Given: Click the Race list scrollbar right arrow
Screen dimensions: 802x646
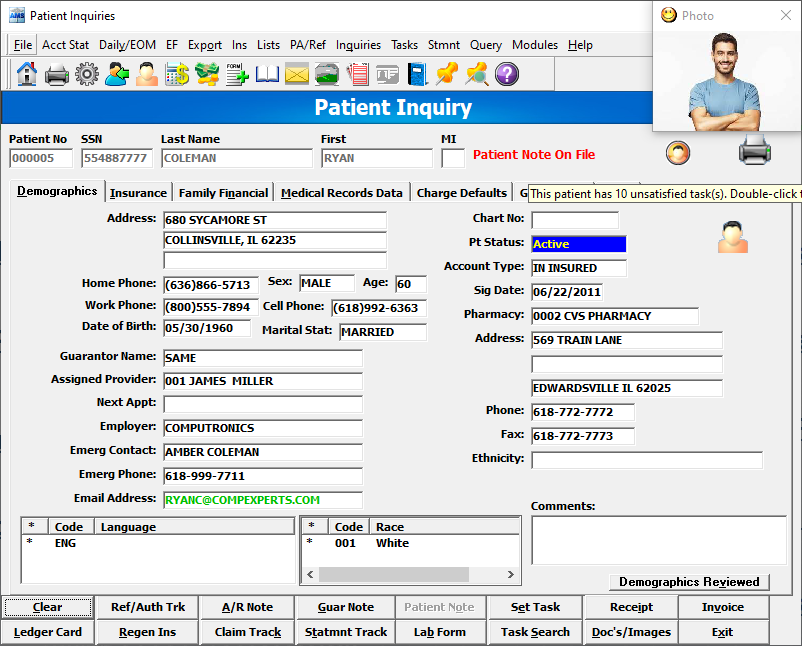Looking at the screenshot, I should click(x=510, y=574).
